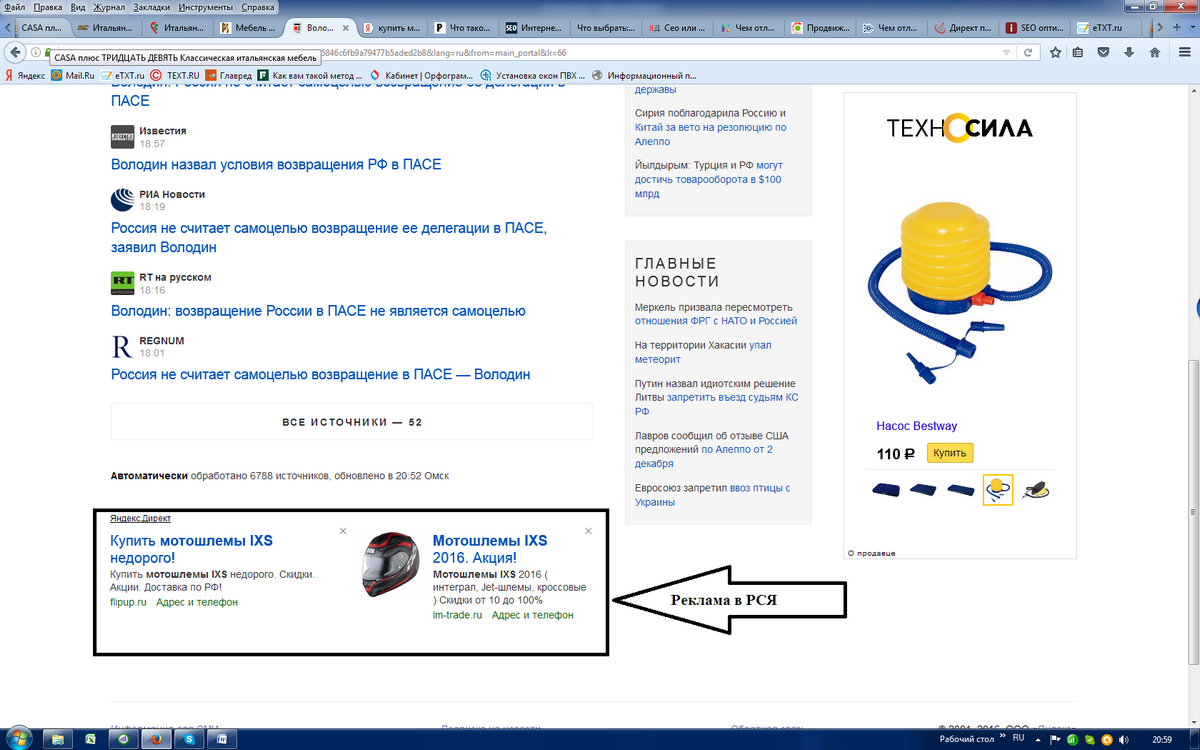Open the eTXT.ru bookmark in bookmarks bar
1200x750 pixels.
(123, 75)
